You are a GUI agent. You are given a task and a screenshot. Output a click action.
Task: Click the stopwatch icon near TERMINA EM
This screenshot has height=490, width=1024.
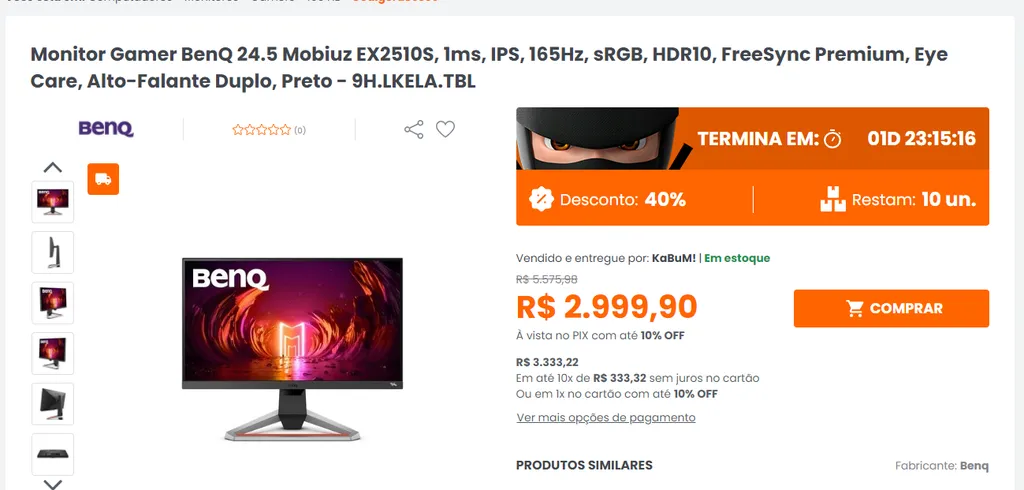point(832,139)
